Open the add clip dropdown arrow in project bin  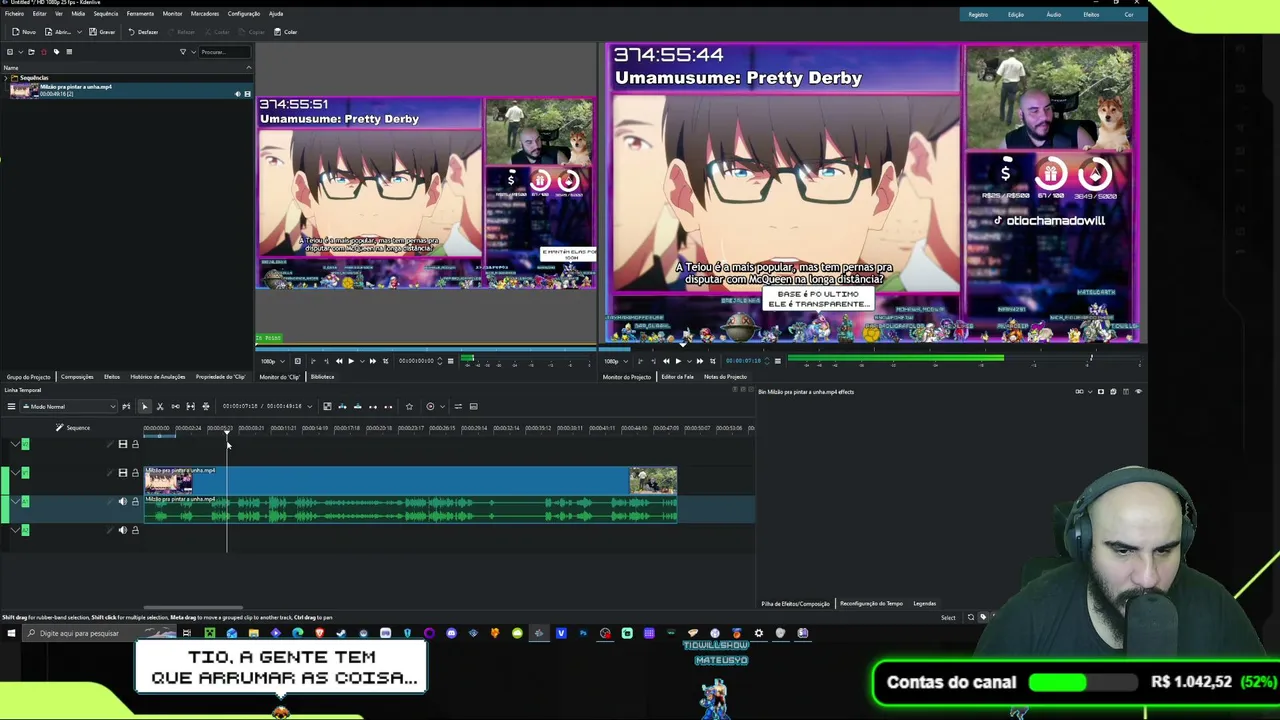(19, 52)
